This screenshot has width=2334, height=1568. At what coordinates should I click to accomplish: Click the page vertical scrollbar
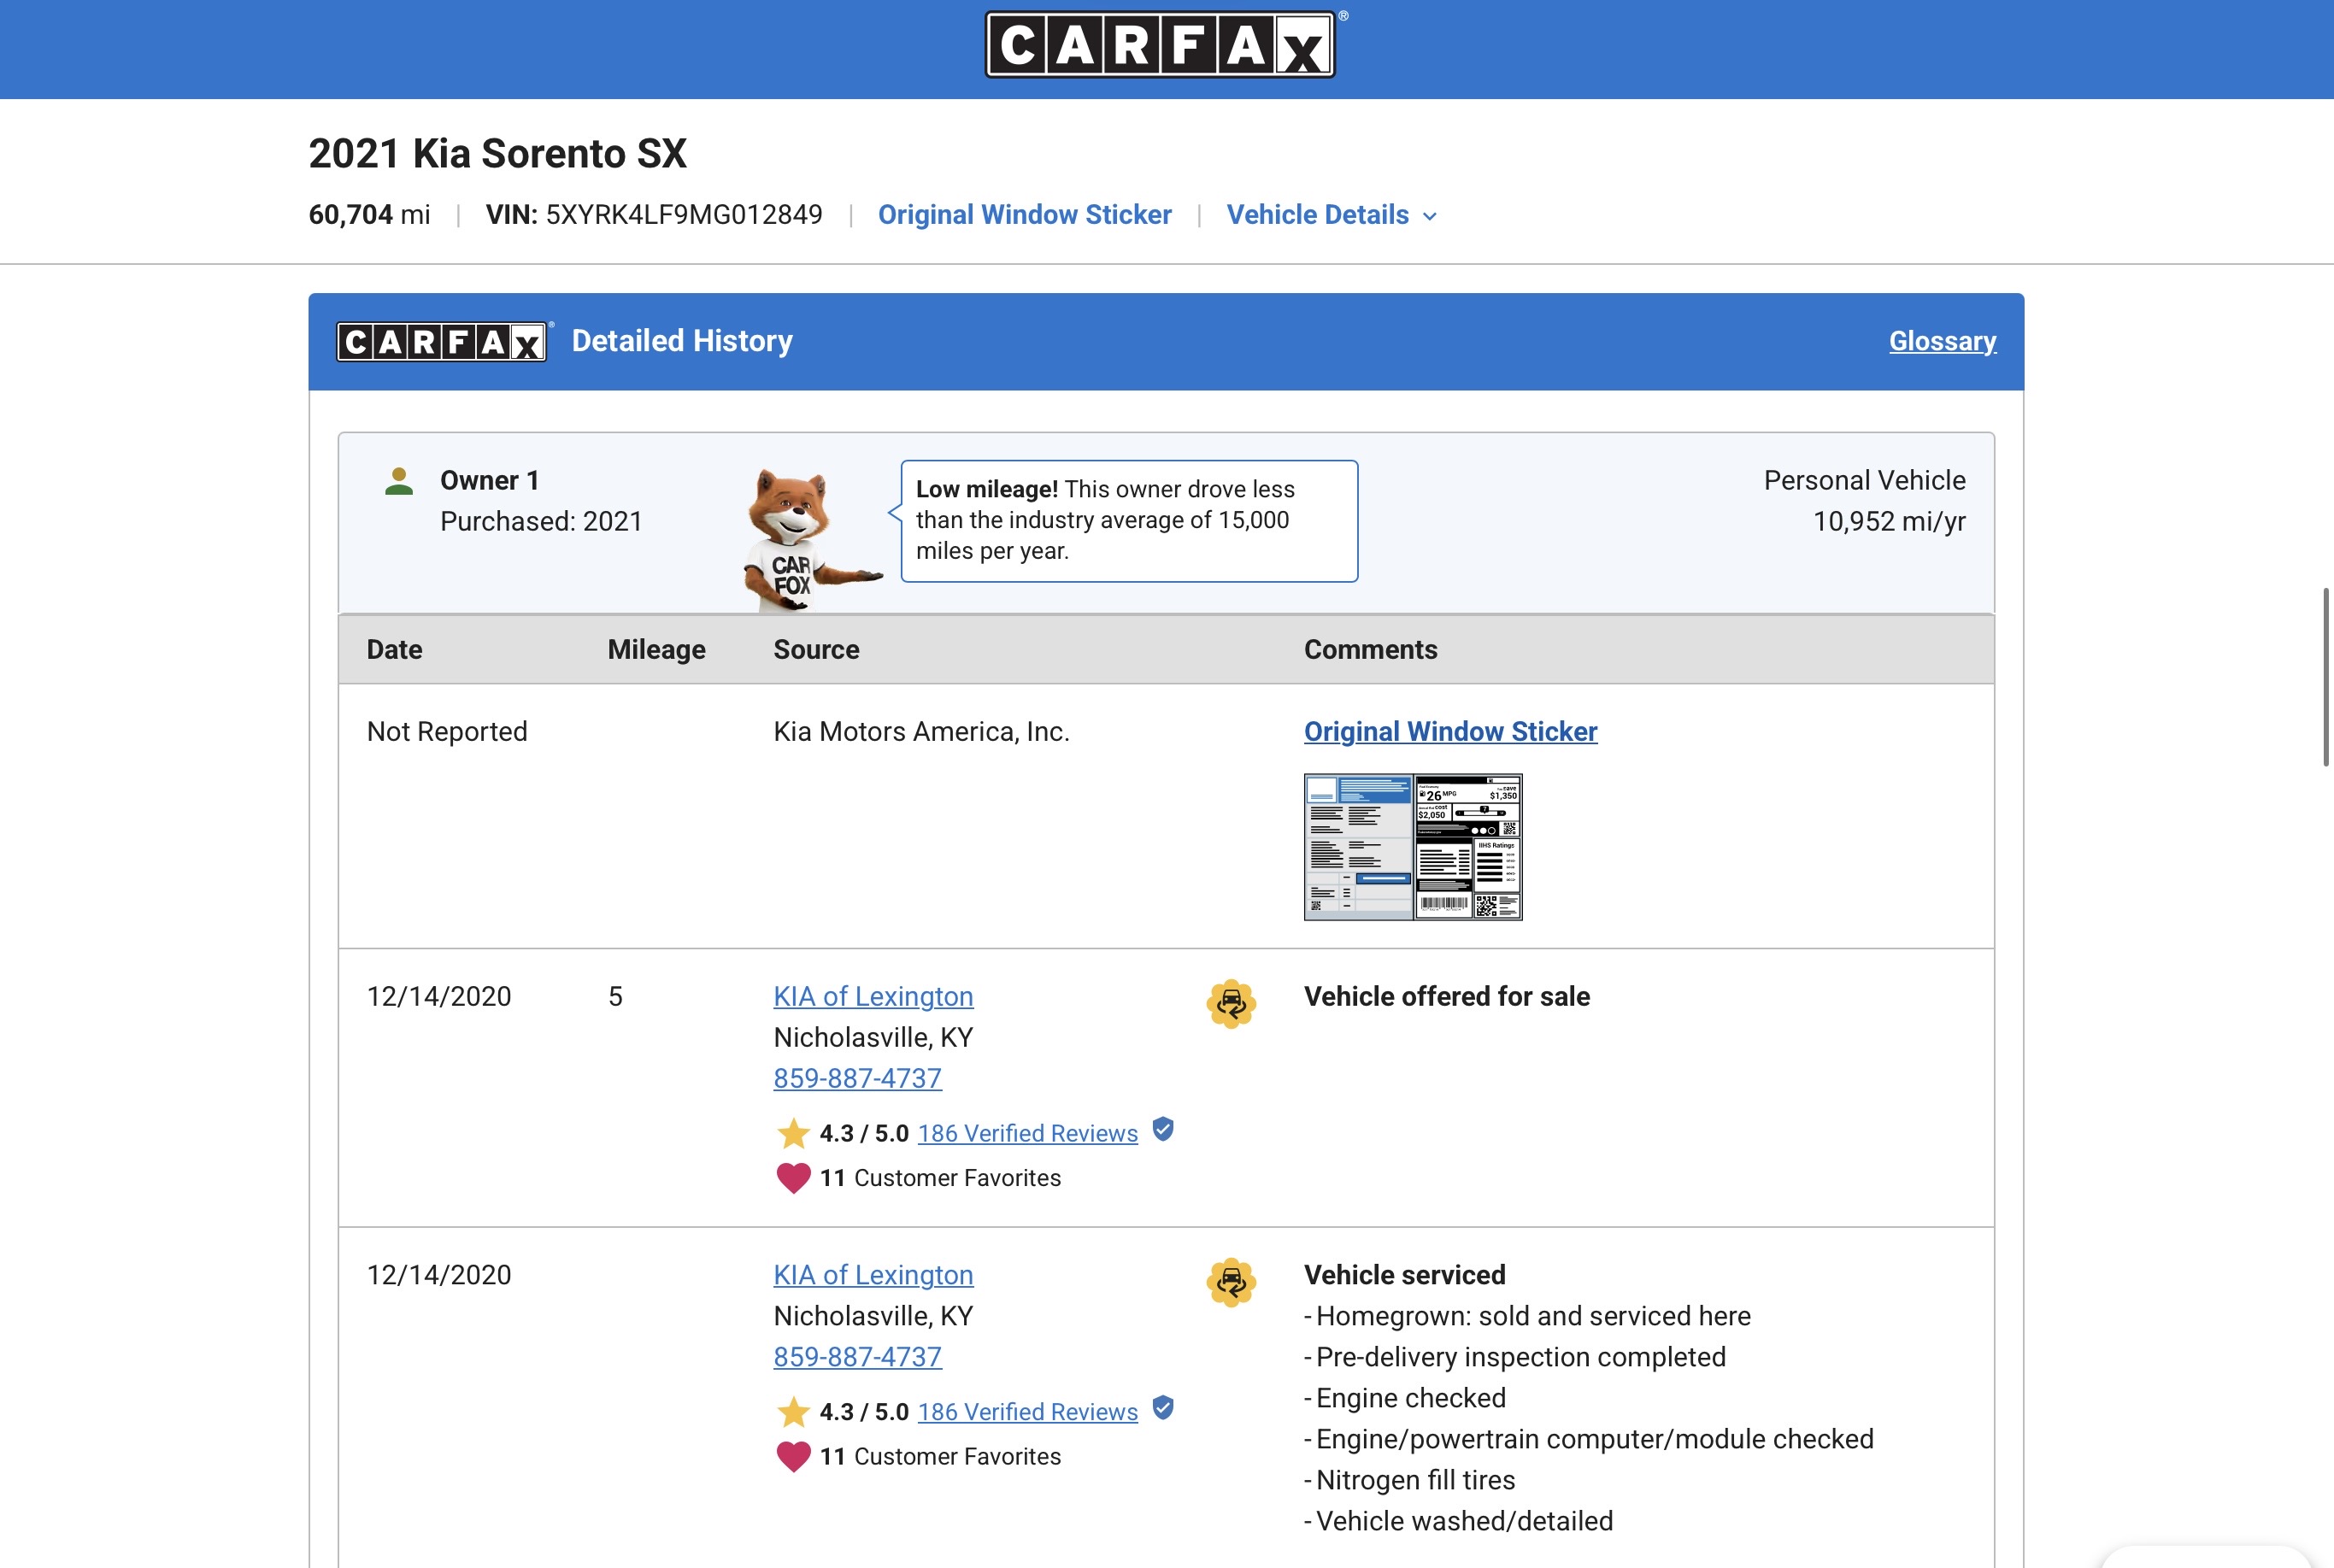pyautogui.click(x=2327, y=677)
